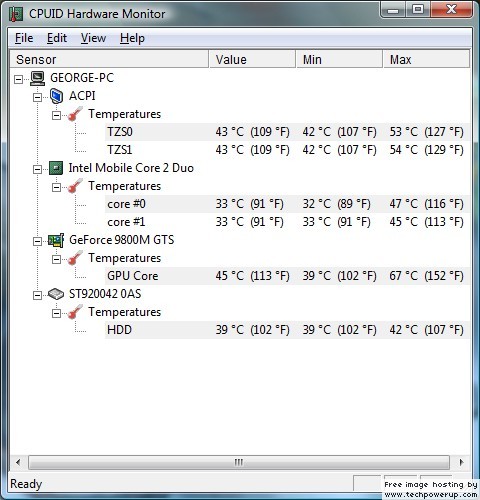Collapse Temperatures under Intel Mobile Core 2 Duo
The width and height of the screenshot is (480, 500).
[x=56, y=187]
